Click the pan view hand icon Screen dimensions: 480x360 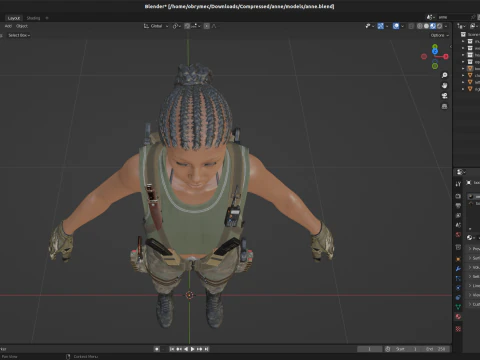click(444, 86)
